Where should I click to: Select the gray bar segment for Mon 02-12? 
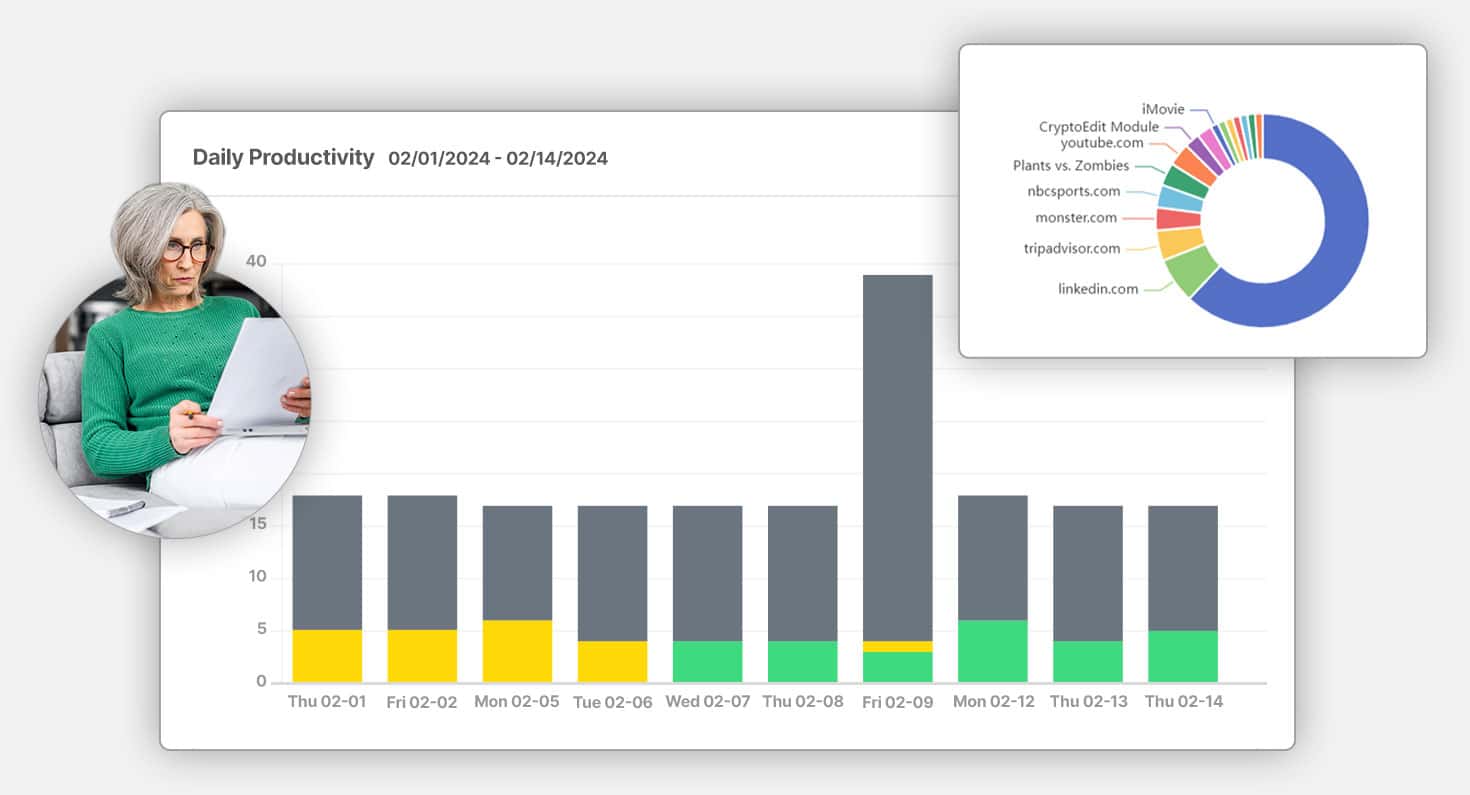click(992, 558)
